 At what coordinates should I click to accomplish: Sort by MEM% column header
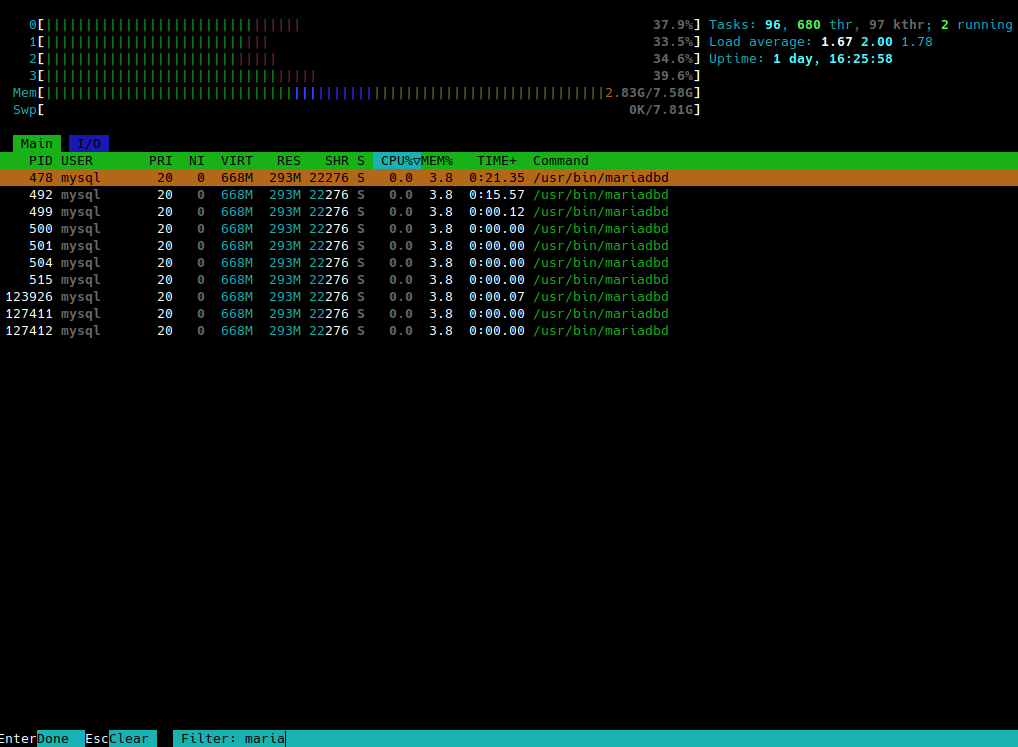[x=437, y=160]
